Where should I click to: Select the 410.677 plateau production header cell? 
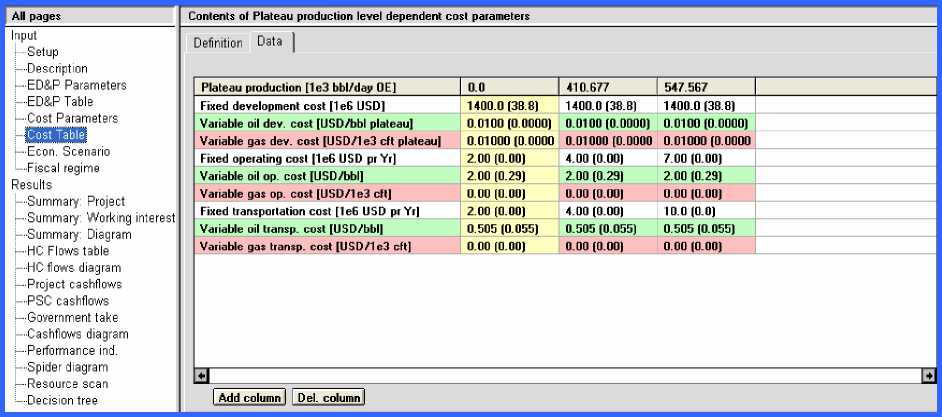click(x=606, y=88)
